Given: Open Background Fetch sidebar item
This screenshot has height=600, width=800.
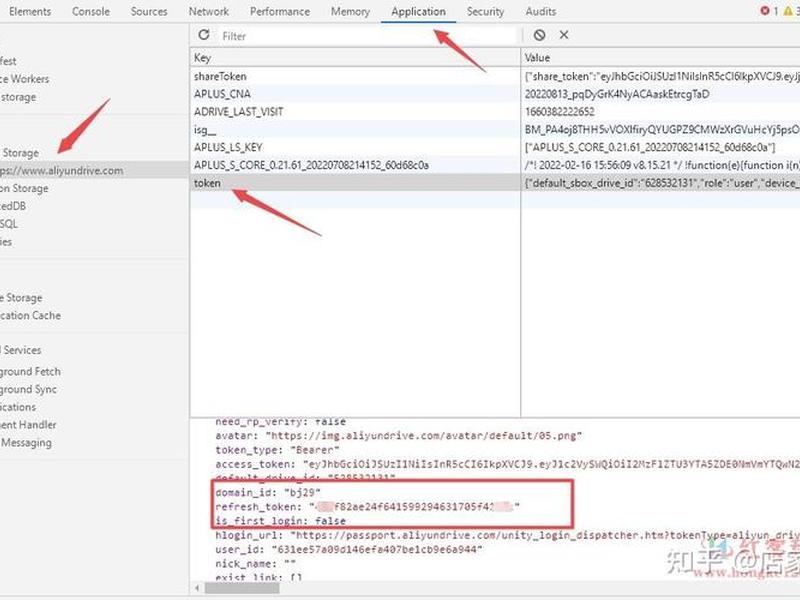Looking at the screenshot, I should tap(31, 371).
